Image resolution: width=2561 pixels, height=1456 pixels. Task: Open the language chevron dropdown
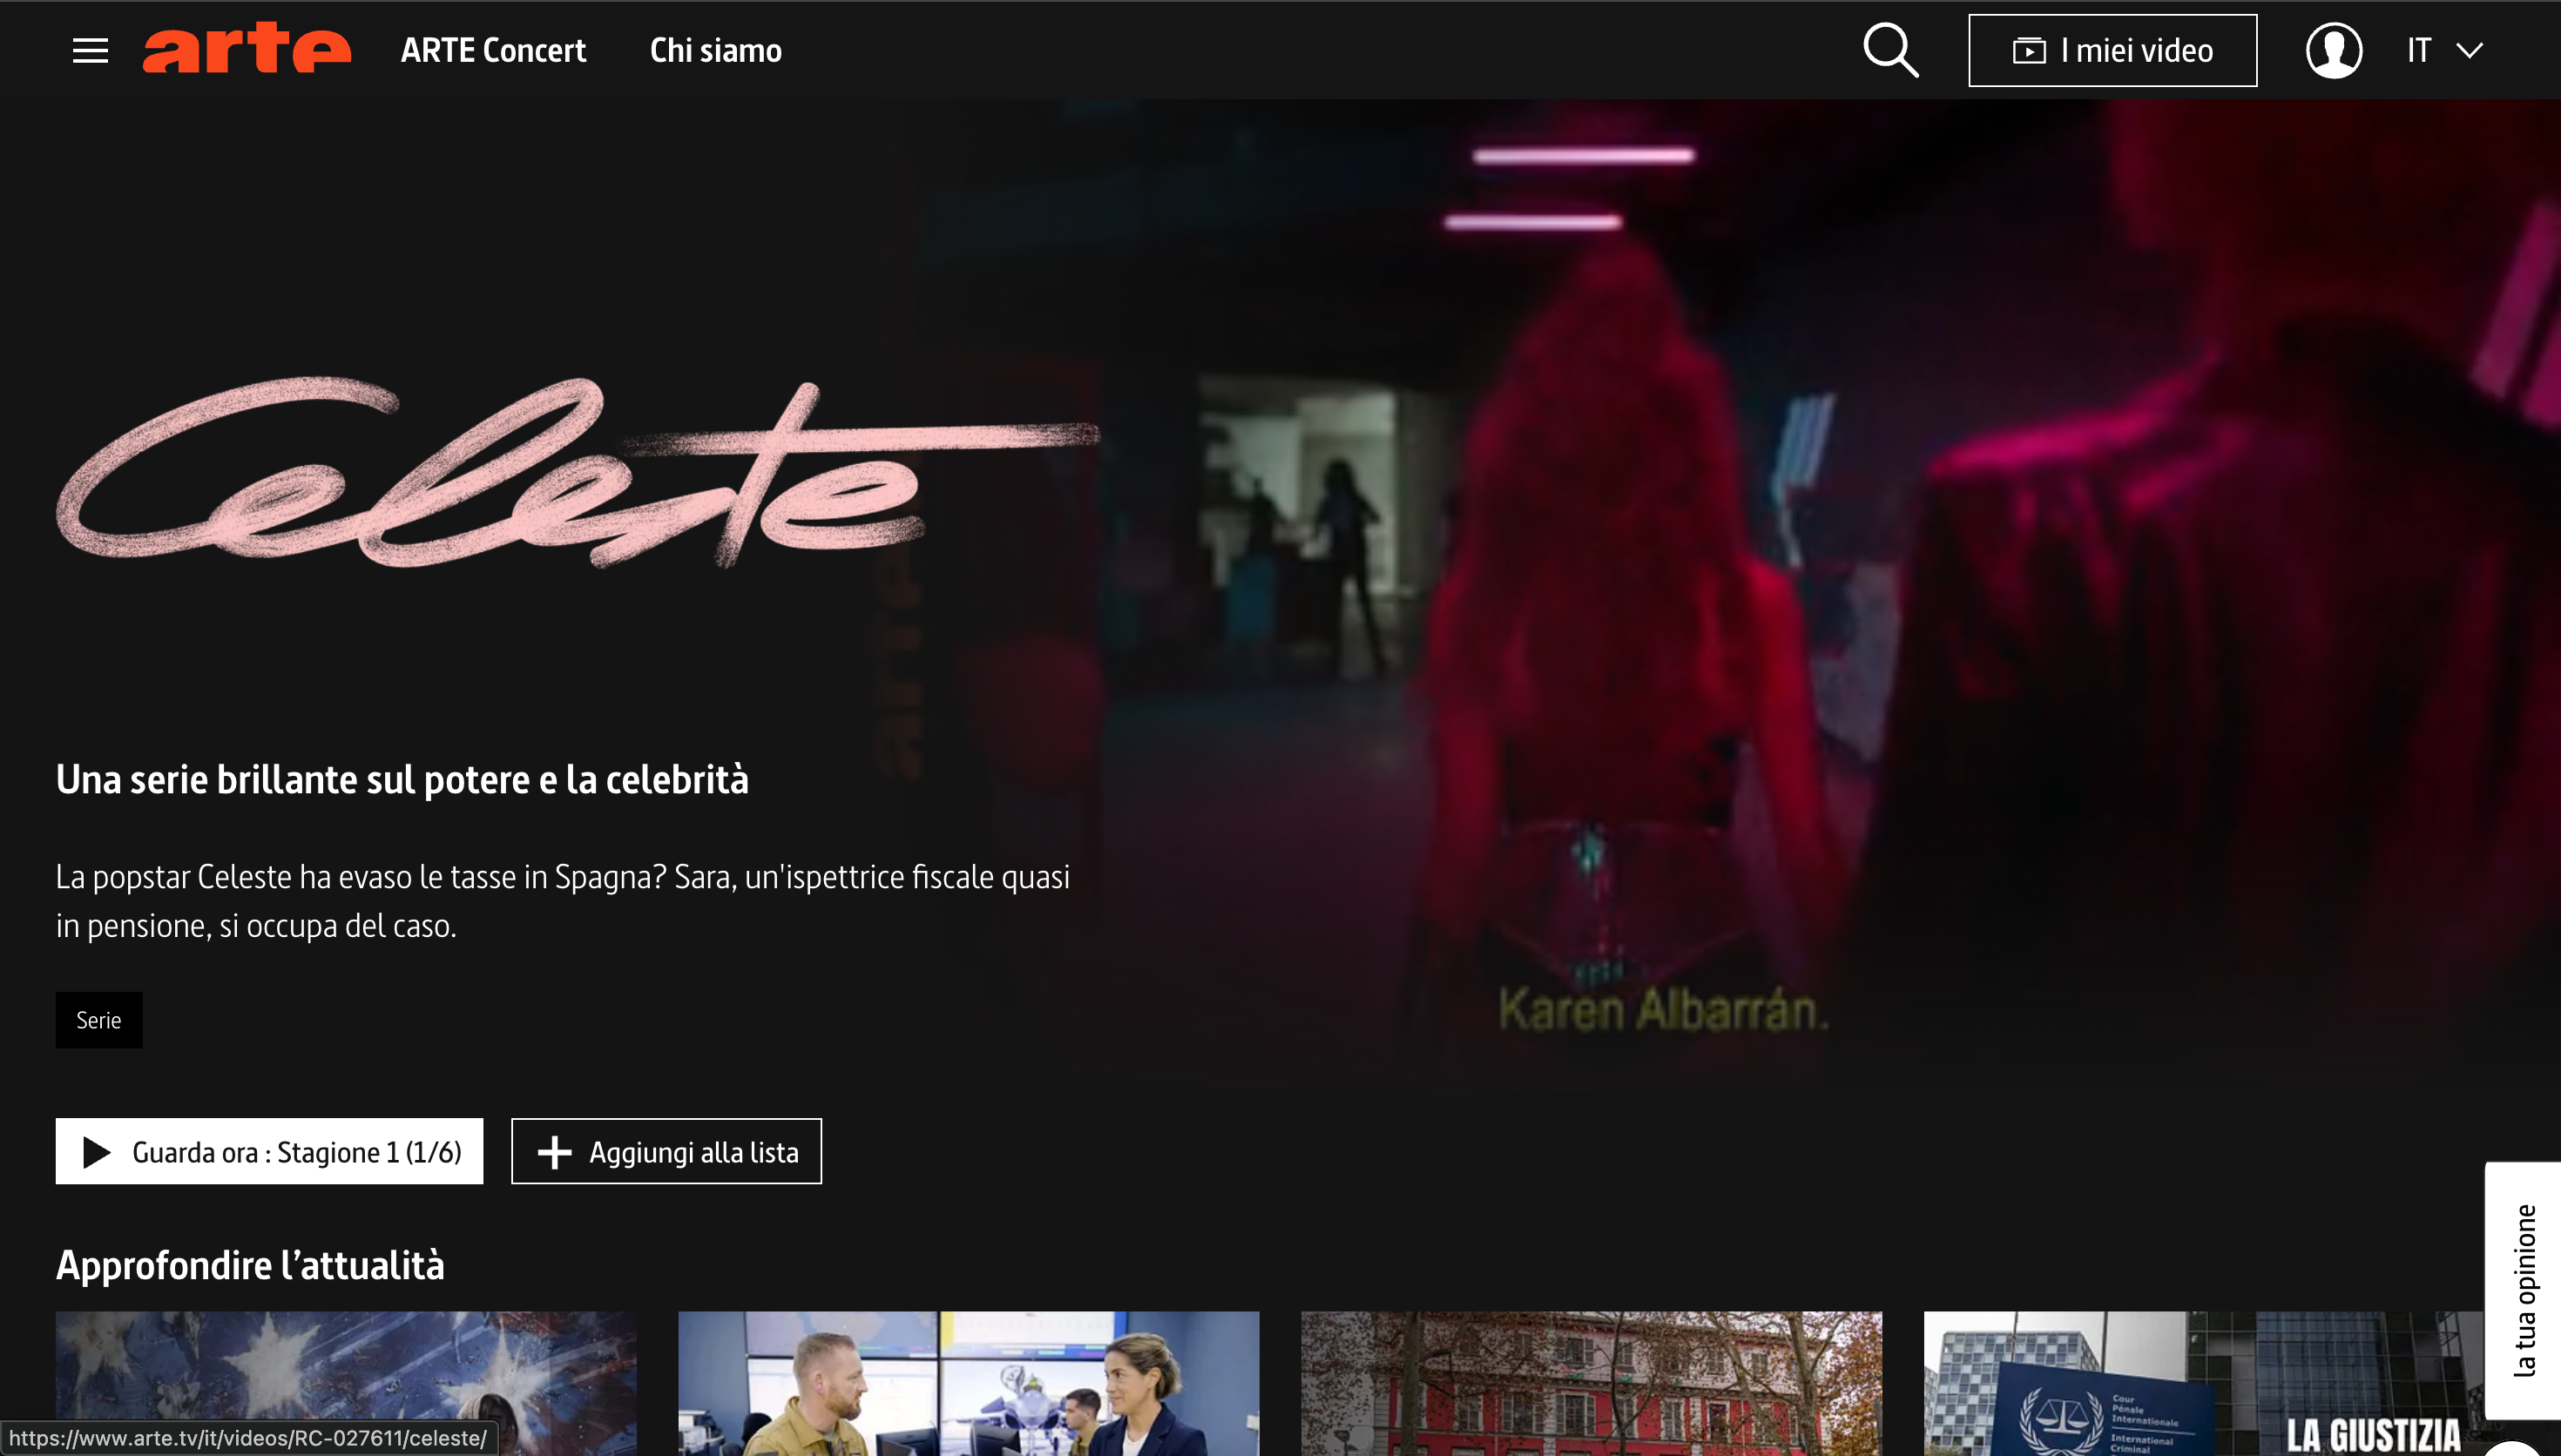pos(2469,50)
